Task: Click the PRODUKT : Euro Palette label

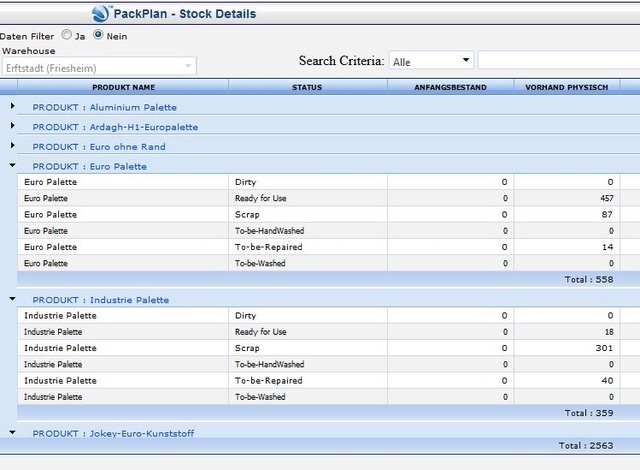Action: [x=89, y=166]
